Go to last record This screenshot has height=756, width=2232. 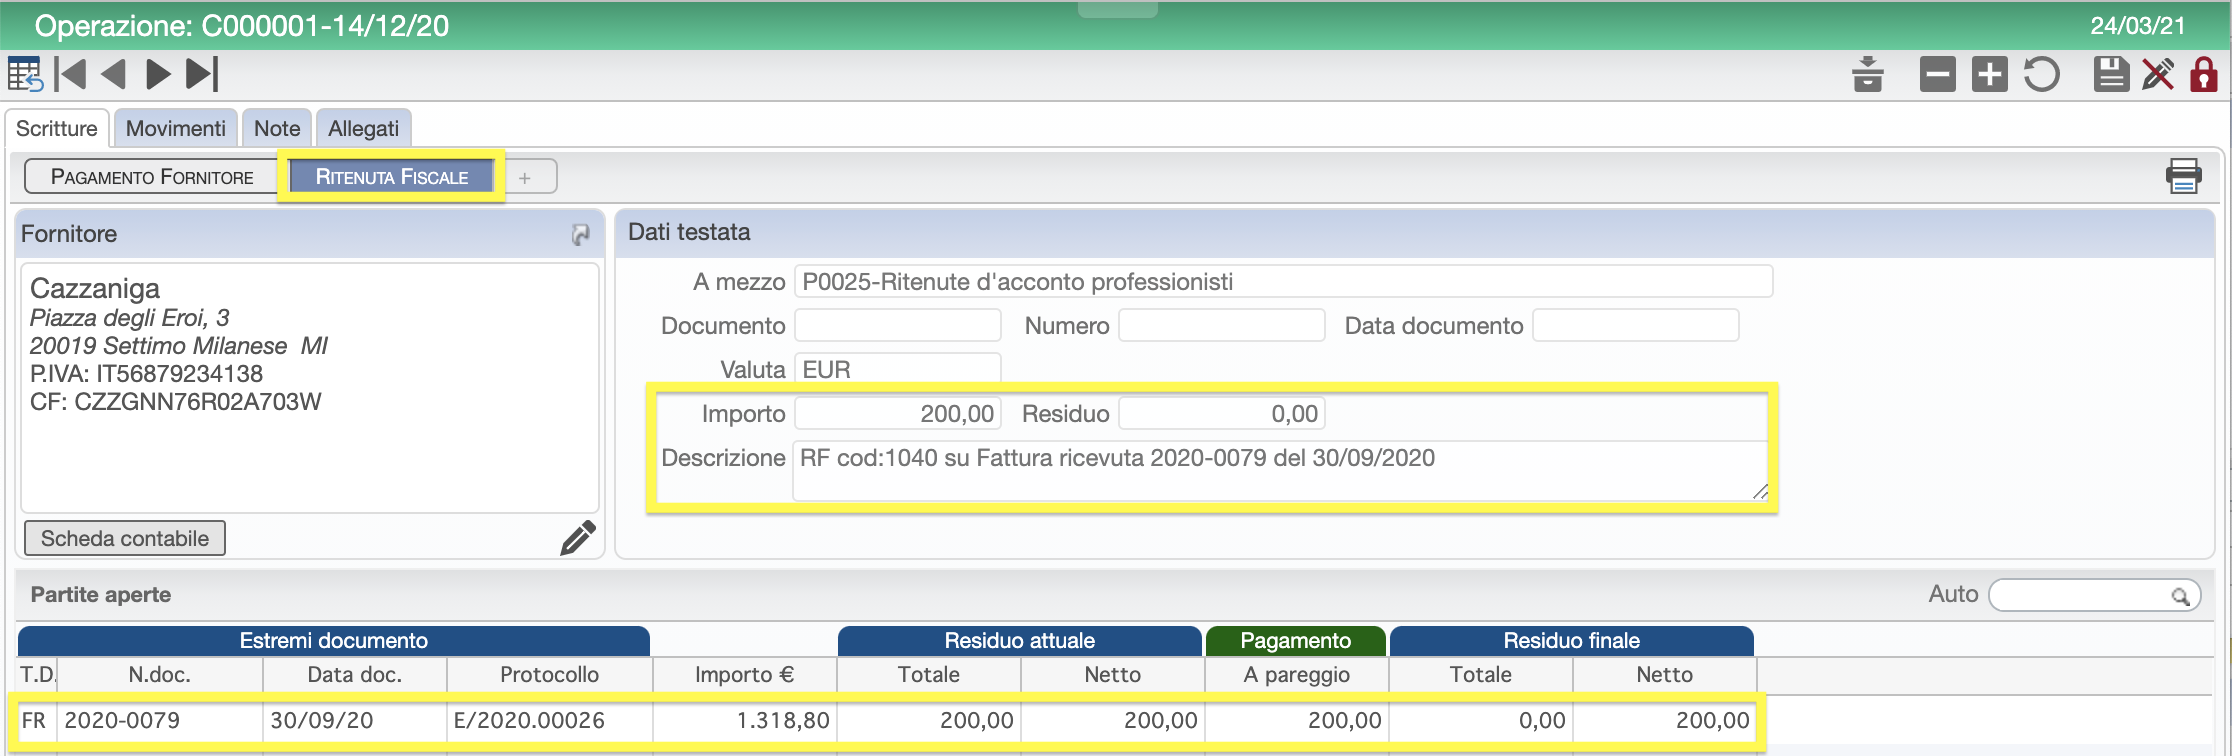(202, 74)
